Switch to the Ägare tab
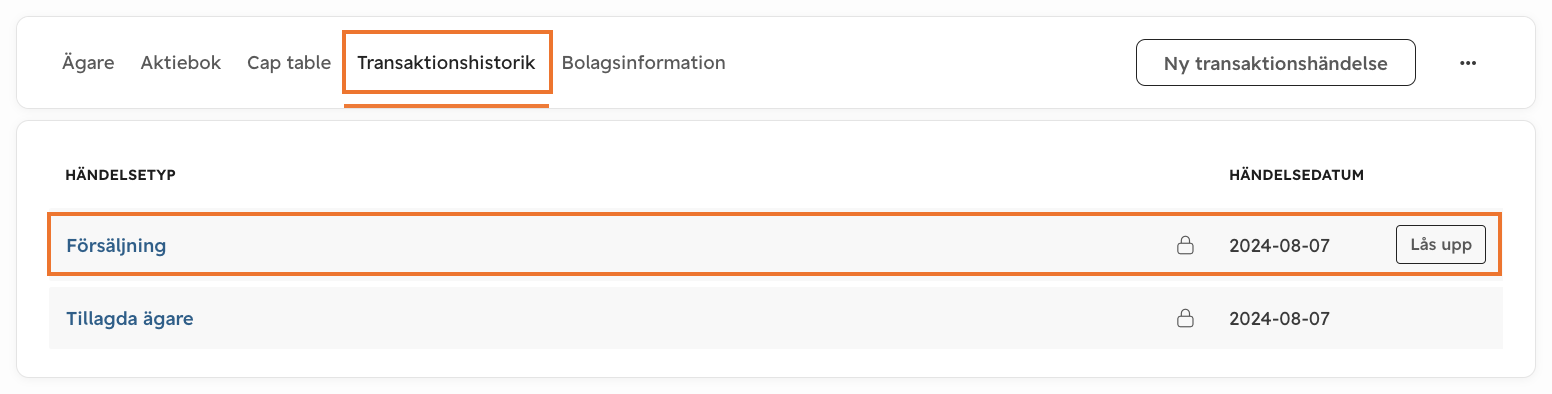This screenshot has height=394, width=1552. point(90,63)
